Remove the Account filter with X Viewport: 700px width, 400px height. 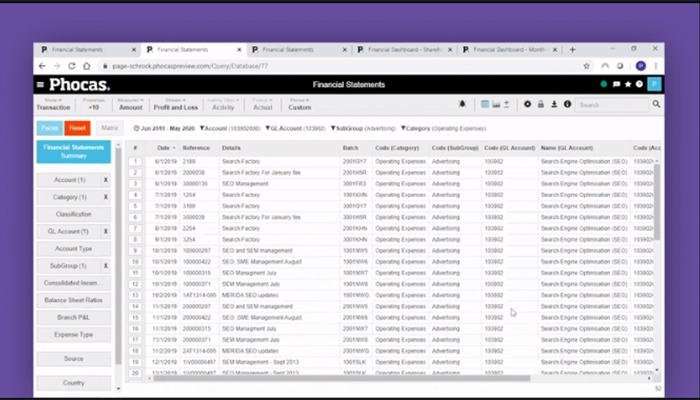click(x=106, y=180)
